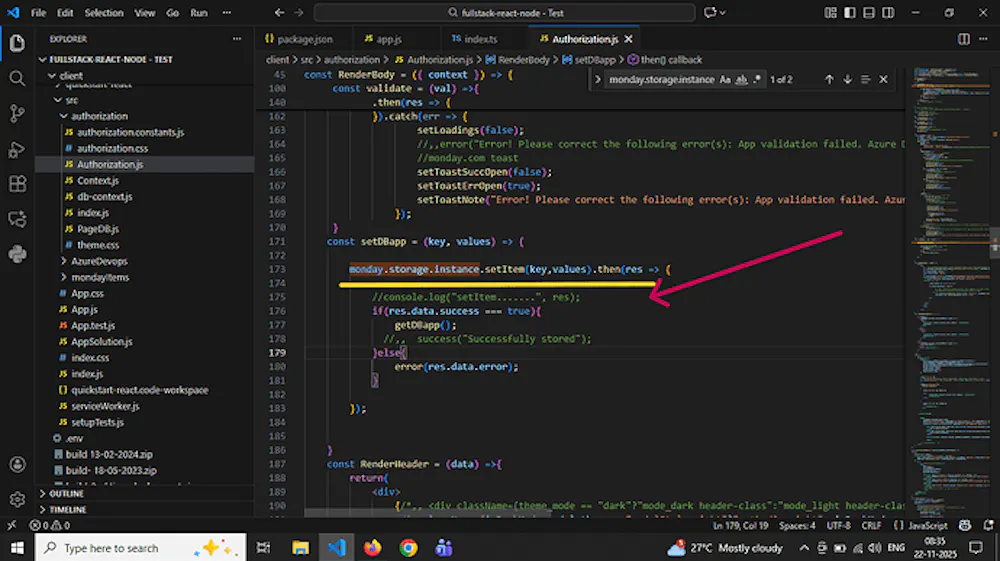
Task: Expand the OUTLINE section
Action: tap(67, 493)
